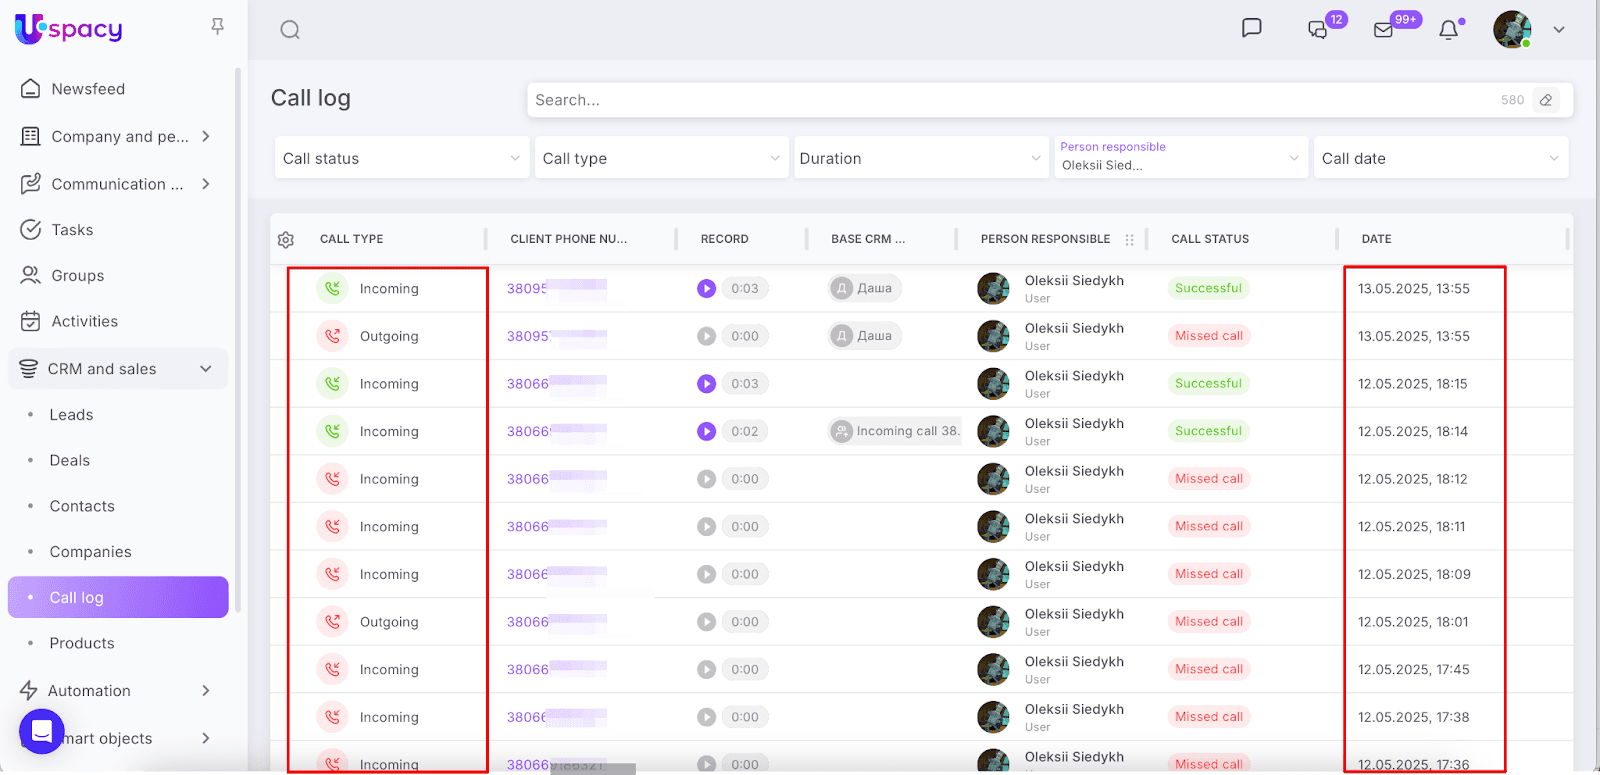1600x775 pixels.
Task: Collapse the CRM and sales section
Action: pos(205,369)
